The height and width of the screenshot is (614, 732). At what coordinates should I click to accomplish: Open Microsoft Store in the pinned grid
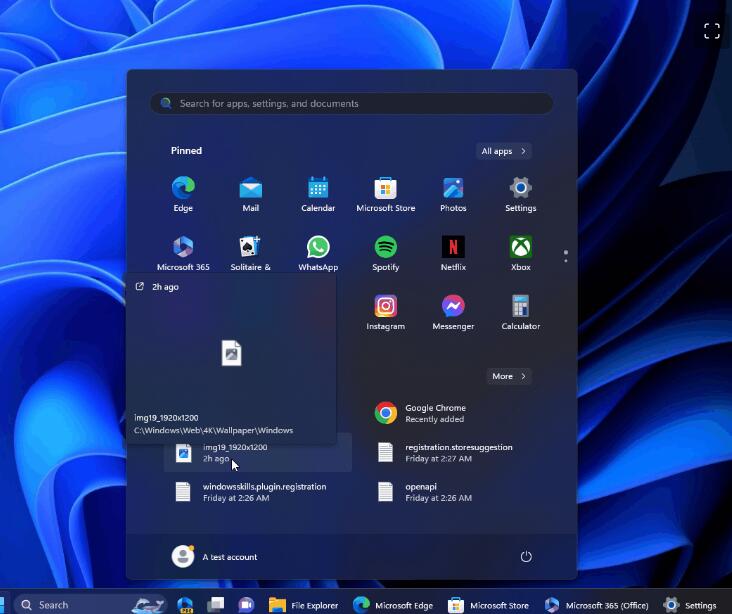coord(386,195)
